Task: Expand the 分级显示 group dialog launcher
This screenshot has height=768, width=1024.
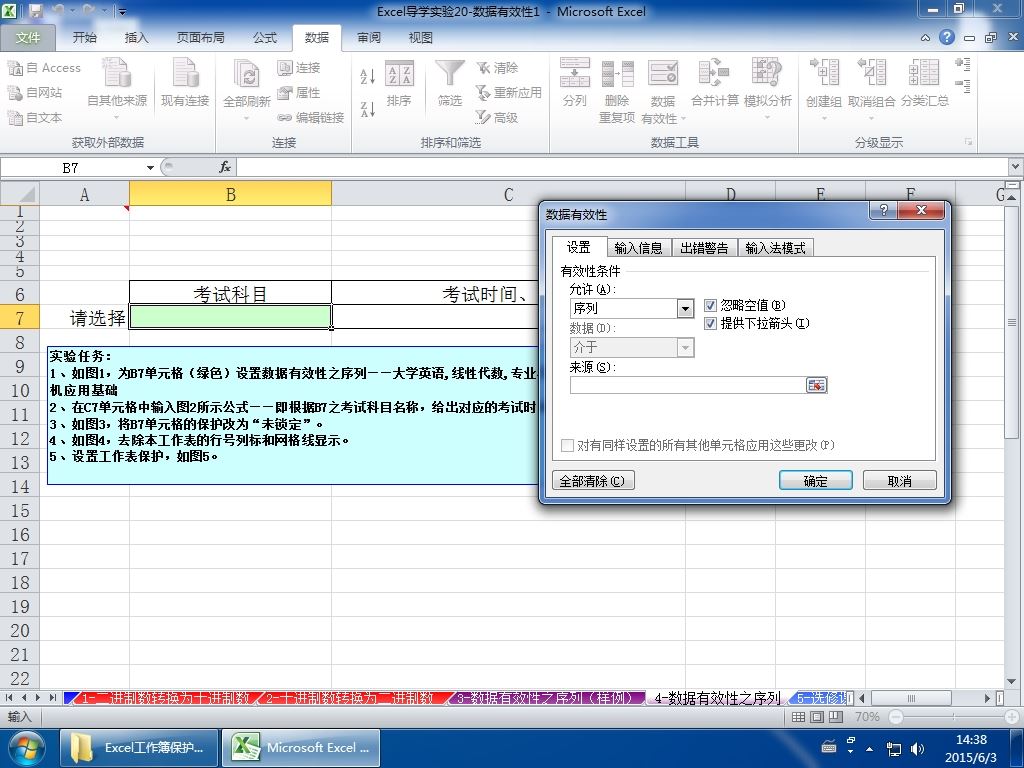Action: coord(968,142)
